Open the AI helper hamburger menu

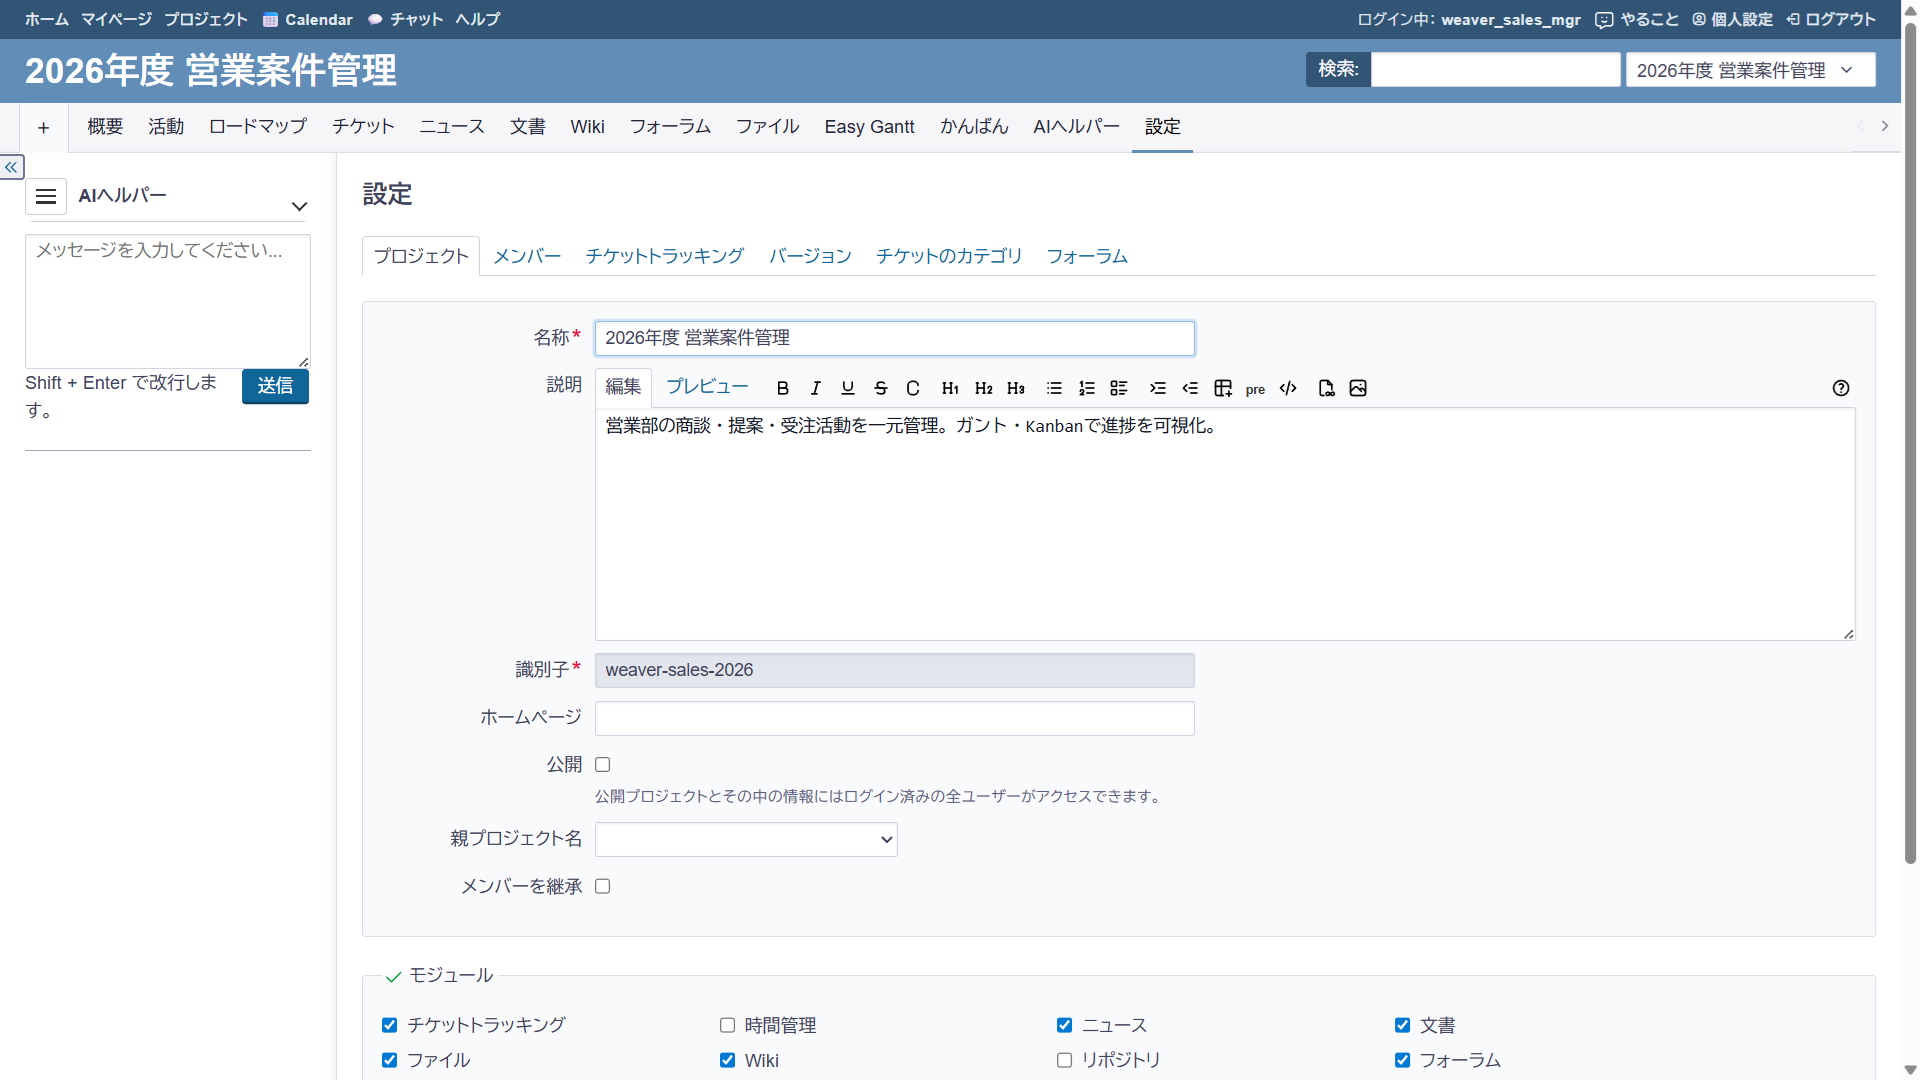click(x=46, y=196)
